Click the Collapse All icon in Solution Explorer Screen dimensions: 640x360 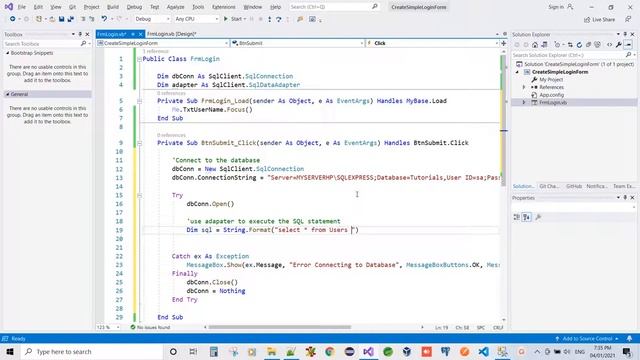tap(588, 45)
